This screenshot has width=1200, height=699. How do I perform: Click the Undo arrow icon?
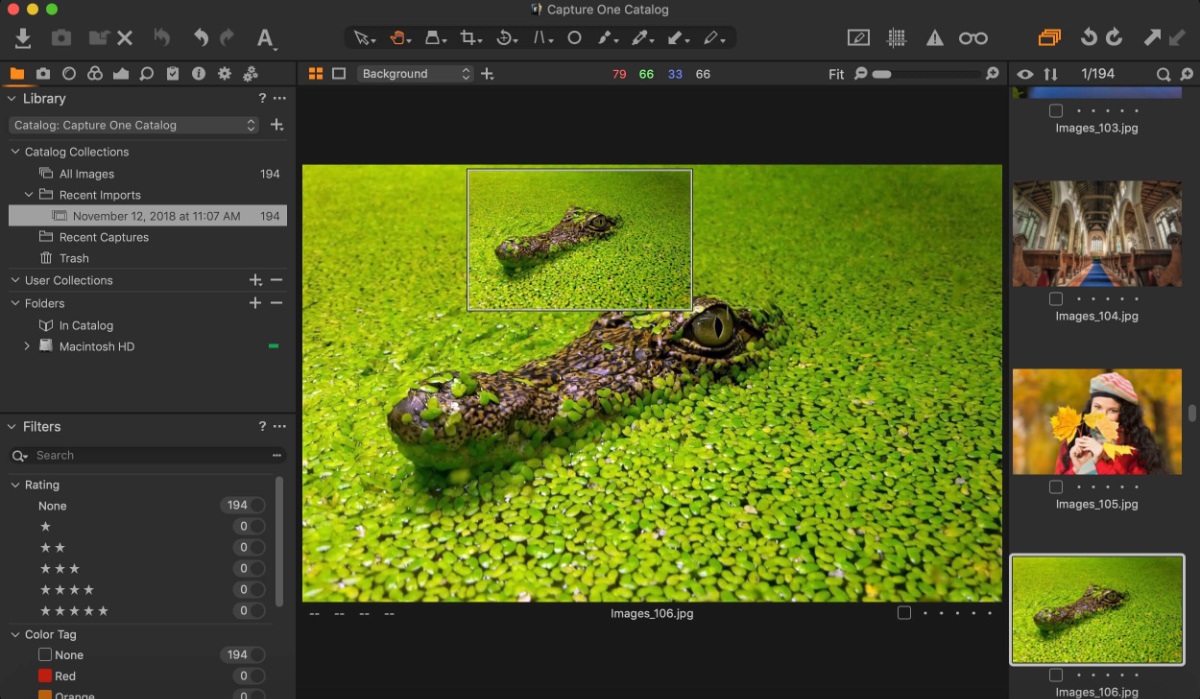pyautogui.click(x=200, y=38)
